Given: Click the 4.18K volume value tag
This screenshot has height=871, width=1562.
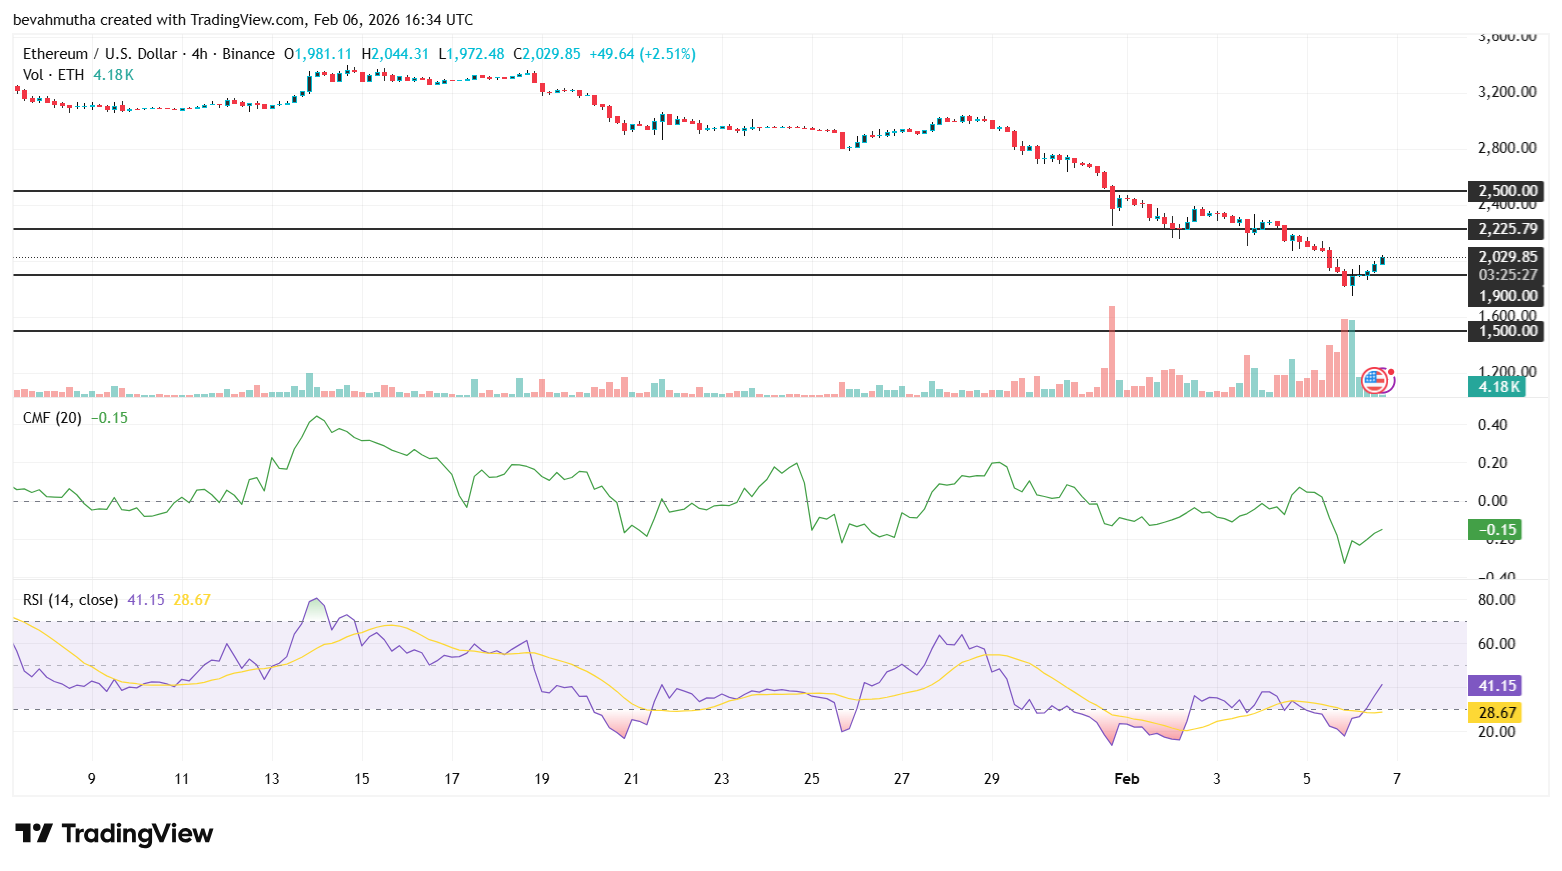Looking at the screenshot, I should 1496,387.
